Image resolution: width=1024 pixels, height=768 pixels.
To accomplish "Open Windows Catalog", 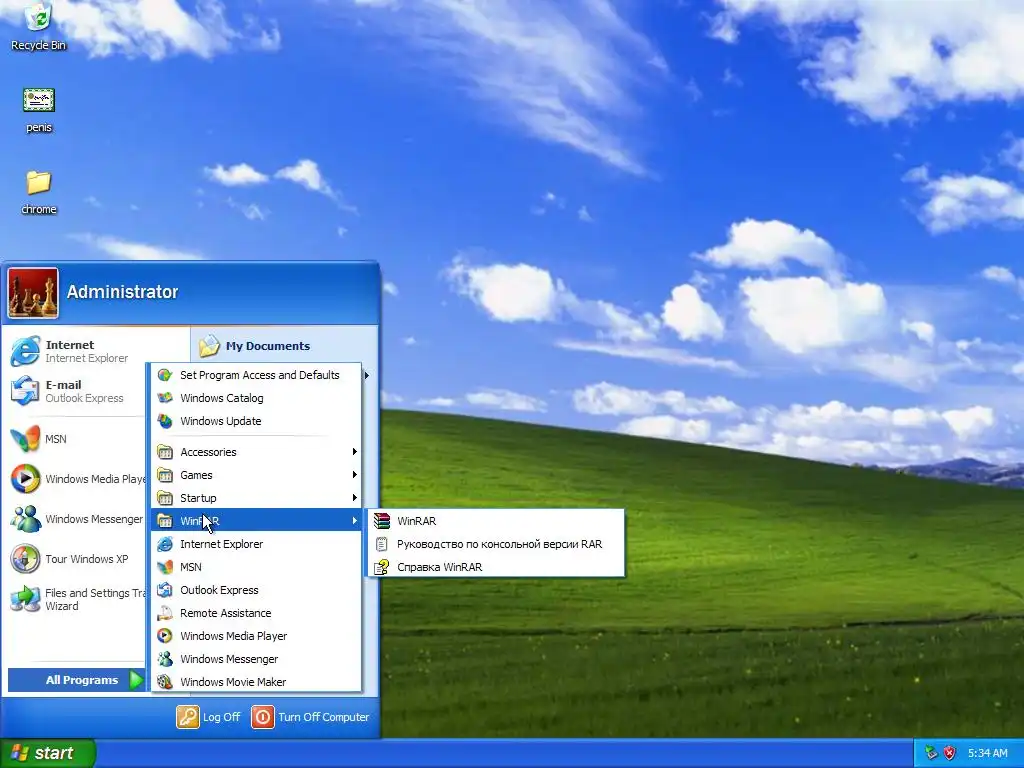I will (256, 398).
